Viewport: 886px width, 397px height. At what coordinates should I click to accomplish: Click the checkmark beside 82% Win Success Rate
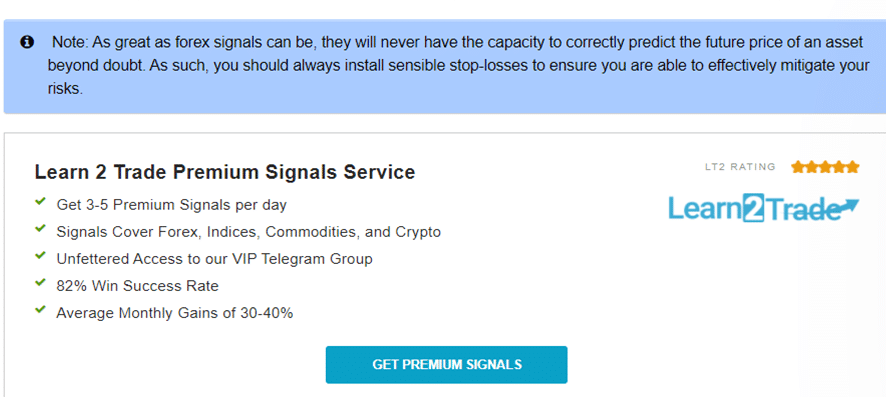(x=40, y=283)
